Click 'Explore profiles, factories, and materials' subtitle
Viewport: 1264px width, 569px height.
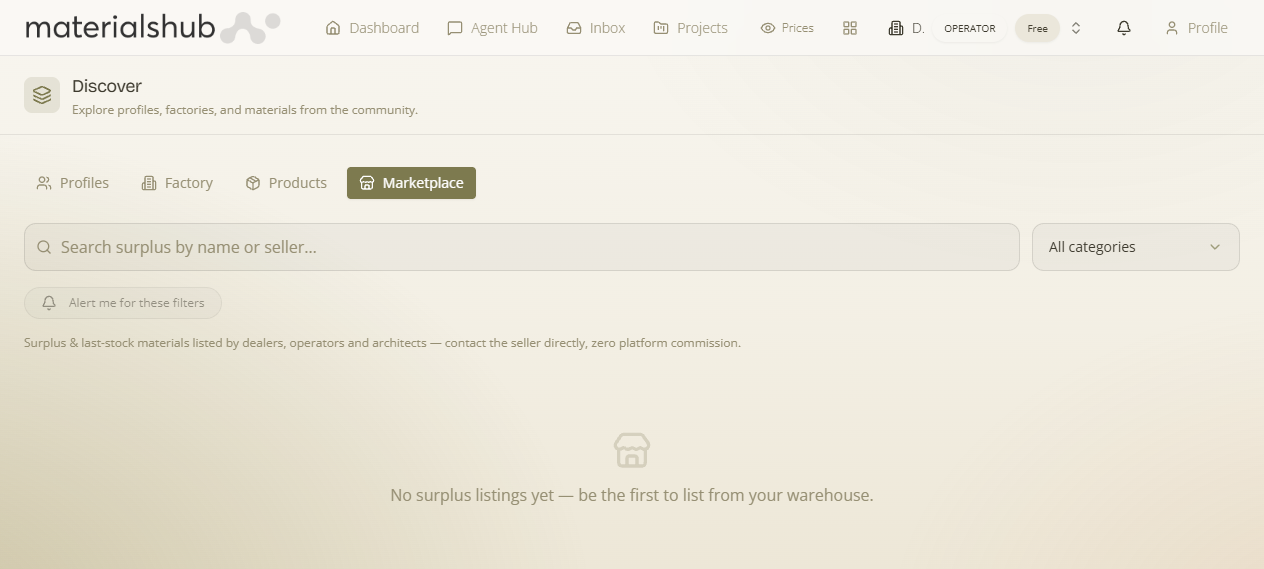(x=245, y=110)
